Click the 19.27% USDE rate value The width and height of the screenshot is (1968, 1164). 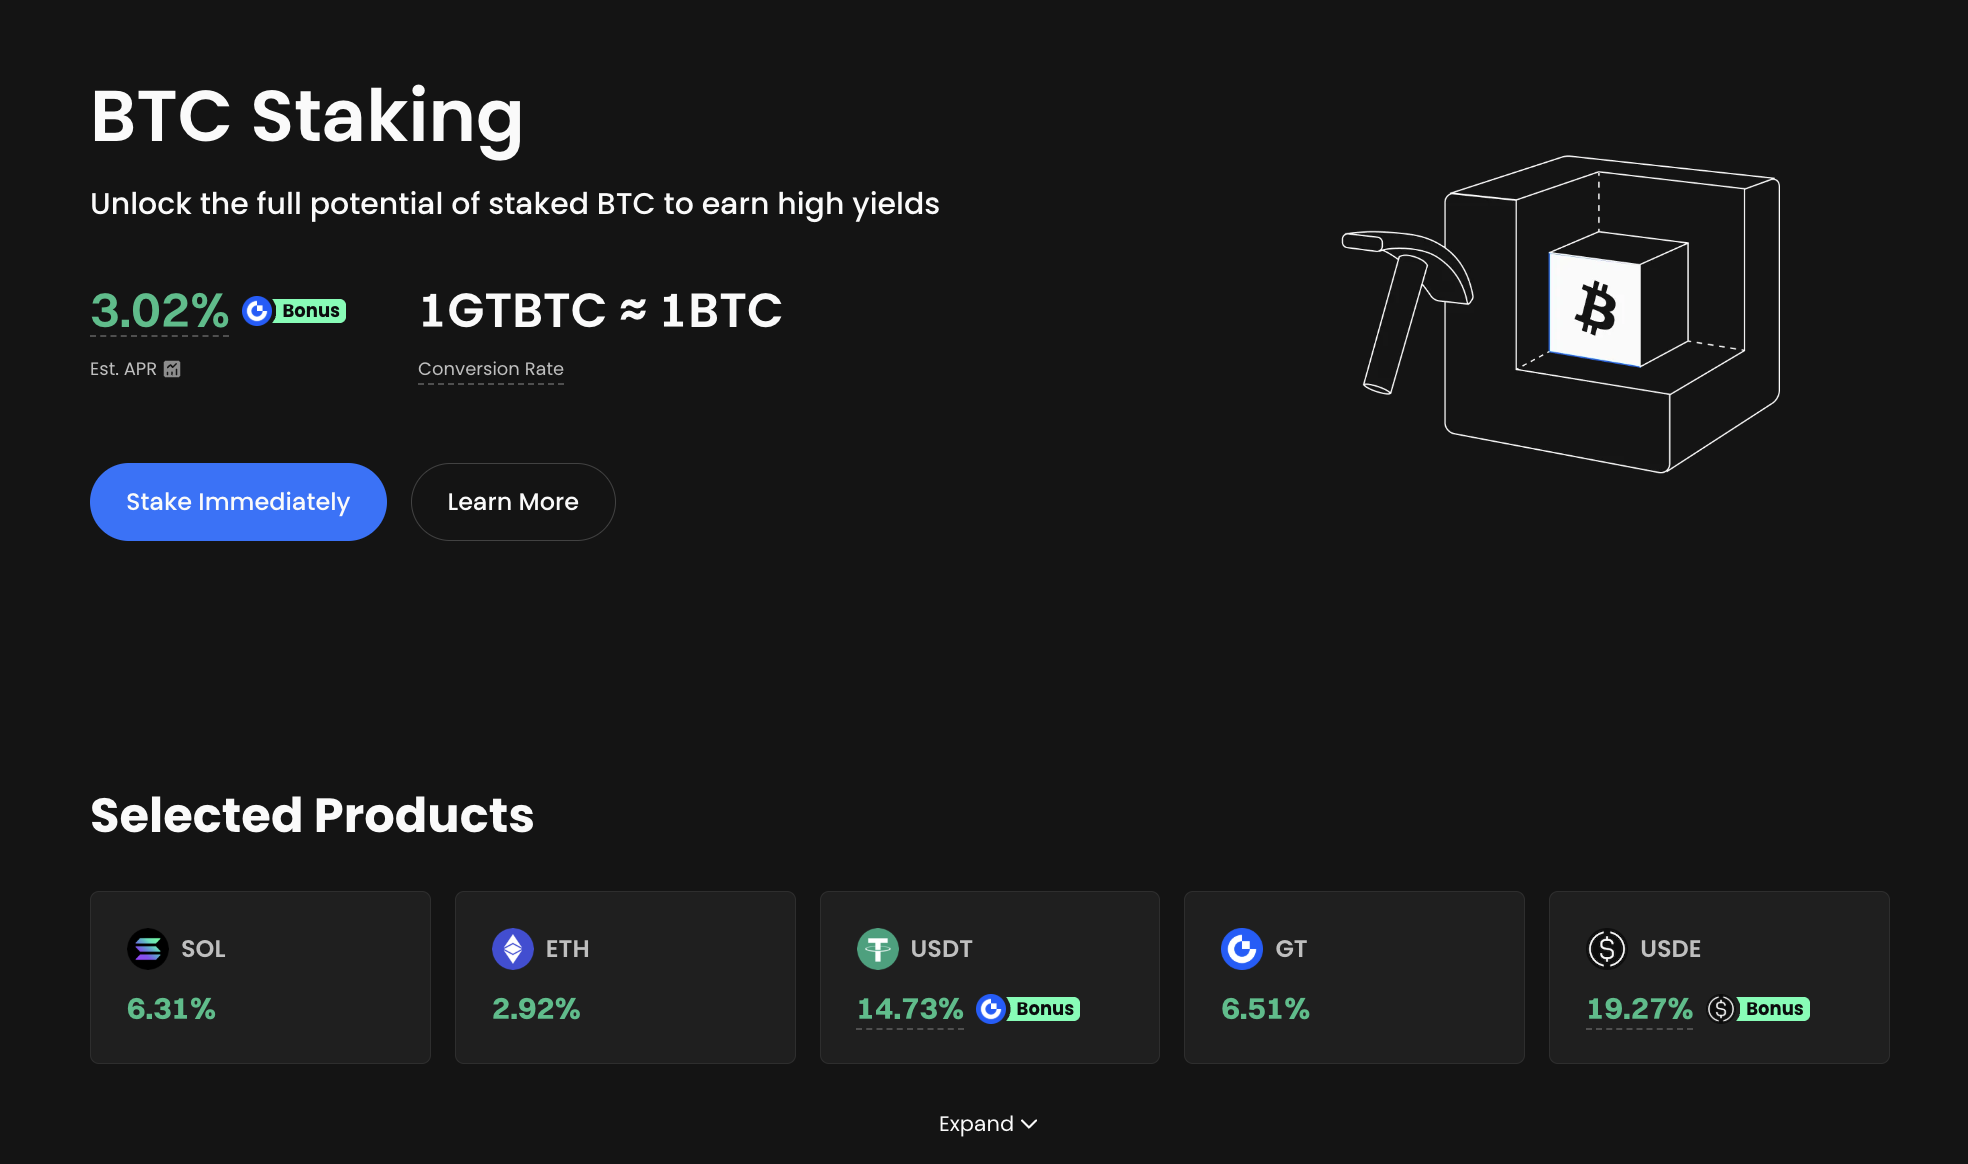point(1640,1009)
